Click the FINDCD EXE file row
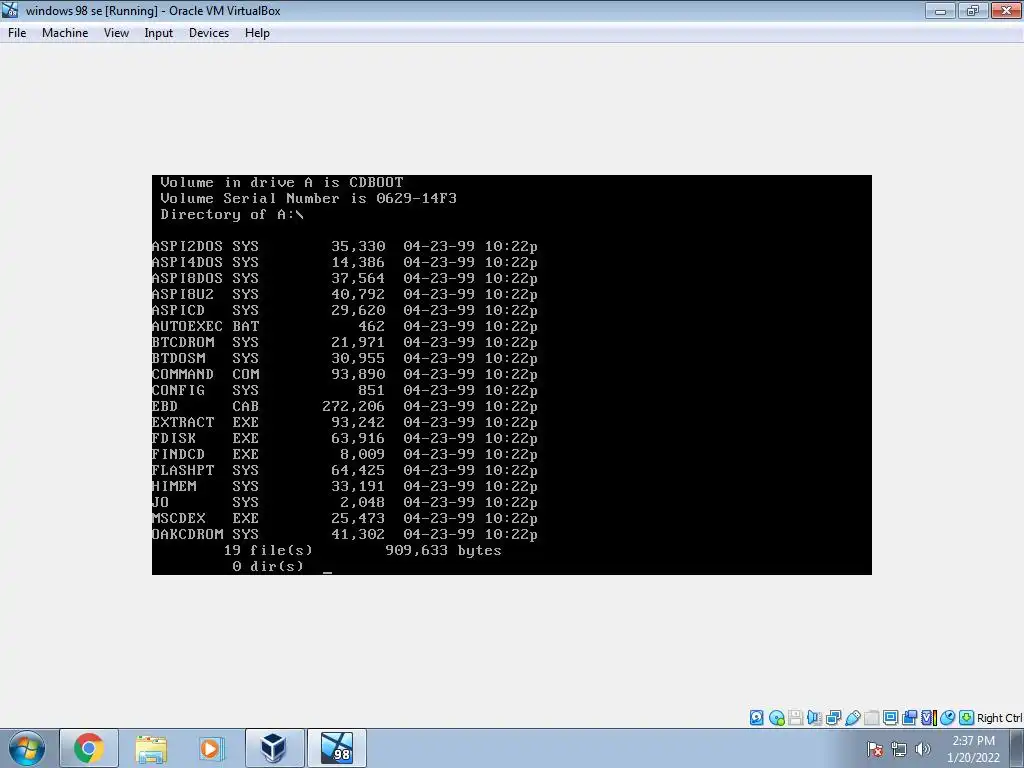Screen dimensions: 1024x768 pos(345,455)
